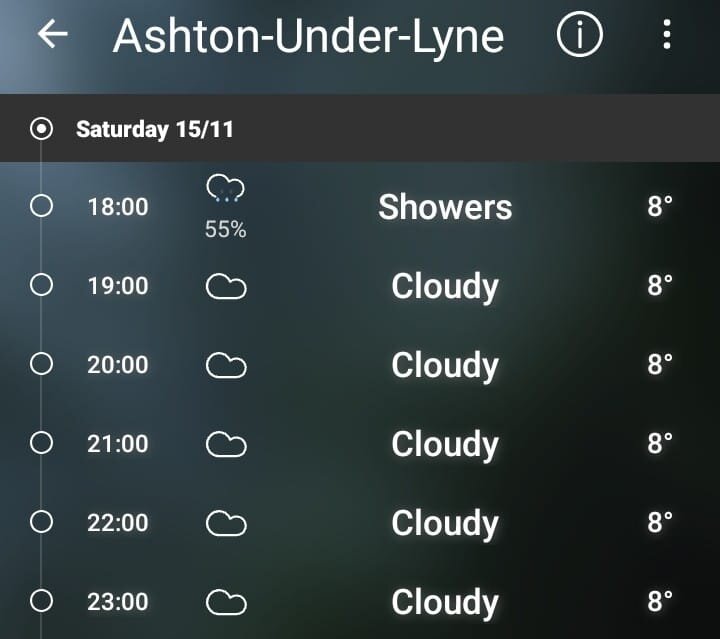Tap the cloud icon for 20:00
The height and width of the screenshot is (639, 720).
click(225, 366)
